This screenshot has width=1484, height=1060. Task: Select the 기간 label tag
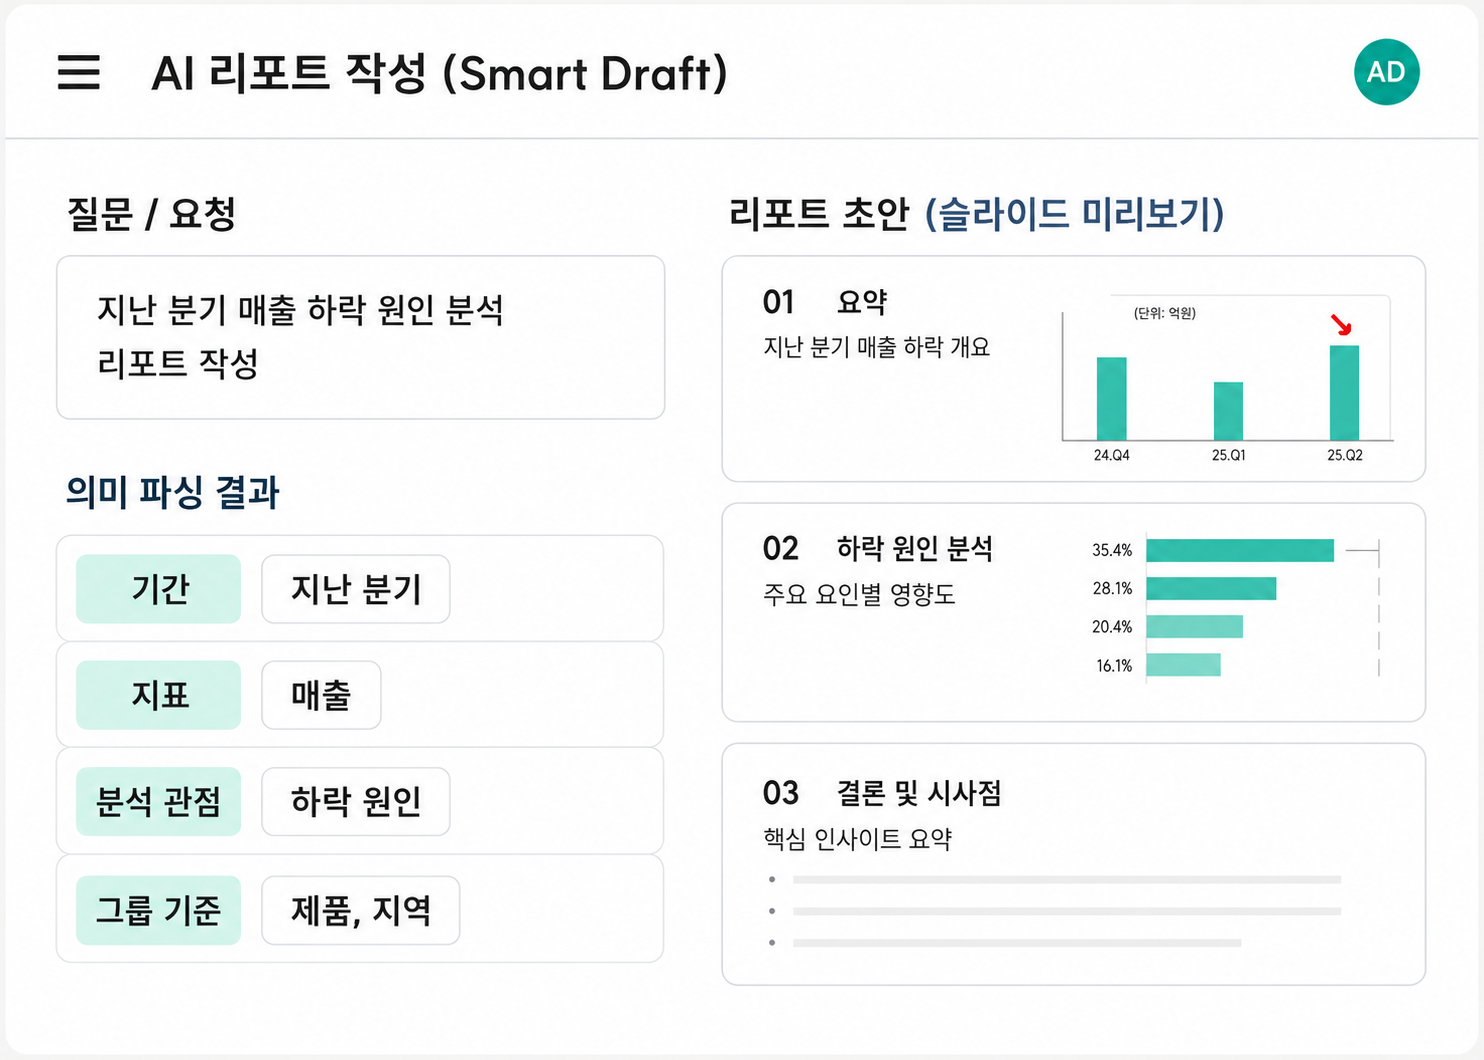[159, 589]
